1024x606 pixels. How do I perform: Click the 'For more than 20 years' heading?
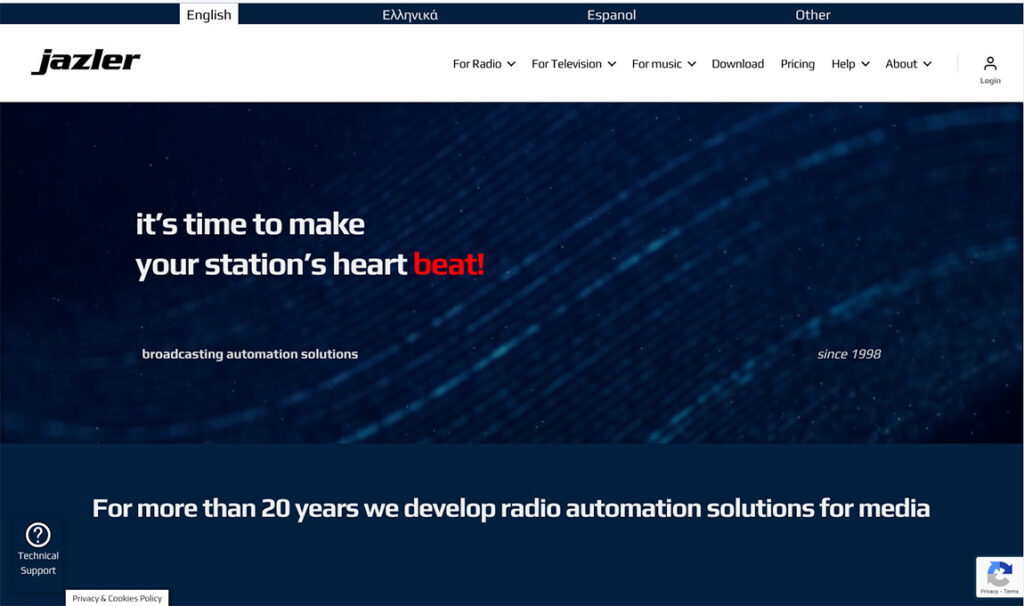pyautogui.click(x=511, y=508)
